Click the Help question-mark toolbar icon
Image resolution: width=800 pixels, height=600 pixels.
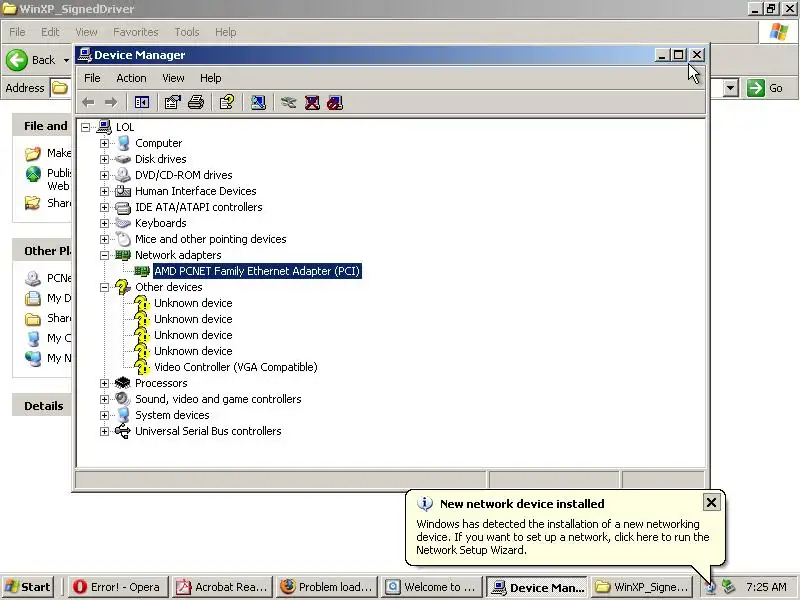[227, 103]
